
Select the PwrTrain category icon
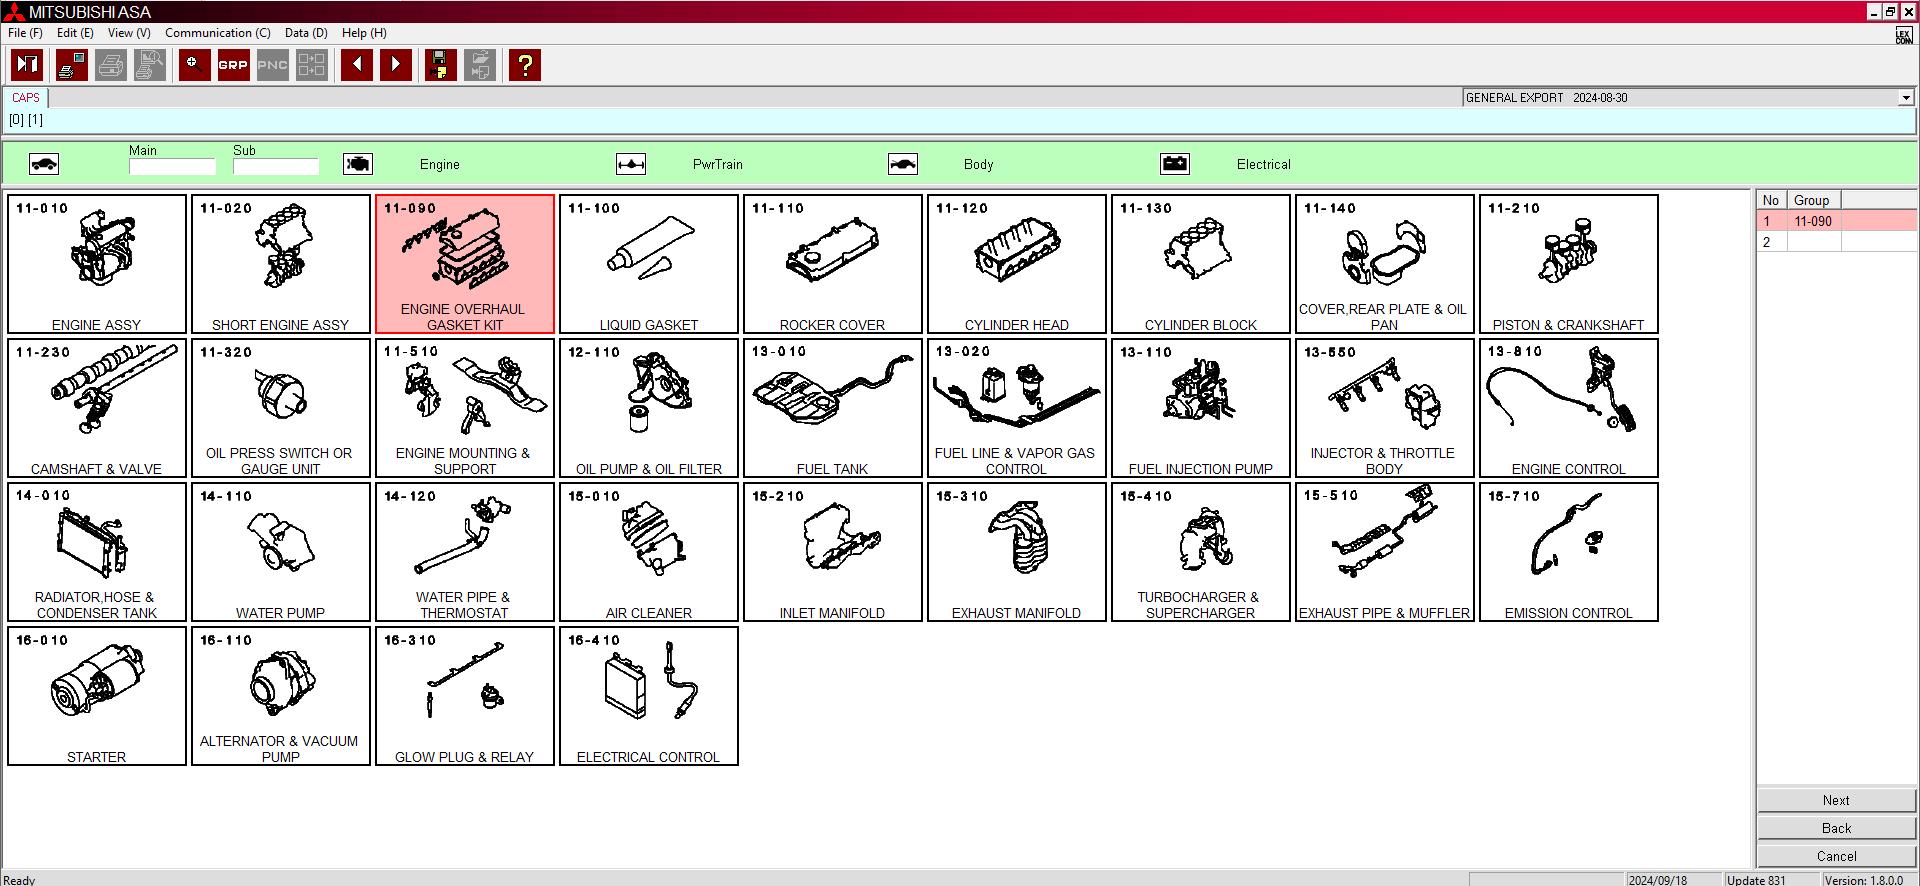[x=630, y=164]
